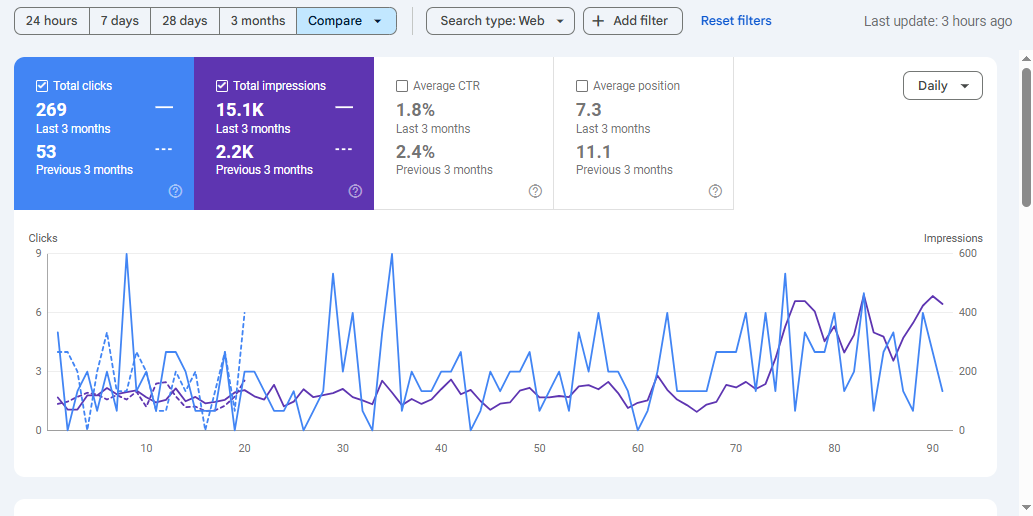
Task: Click the x-axis label 90
Action: (x=932, y=448)
